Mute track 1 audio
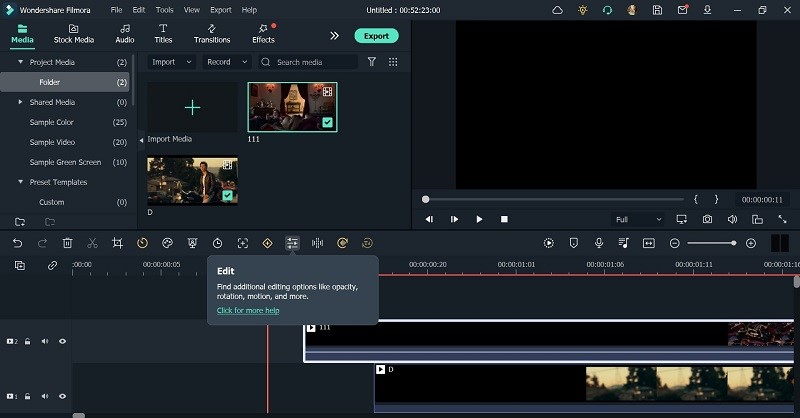This screenshot has height=418, width=800. (x=45, y=397)
